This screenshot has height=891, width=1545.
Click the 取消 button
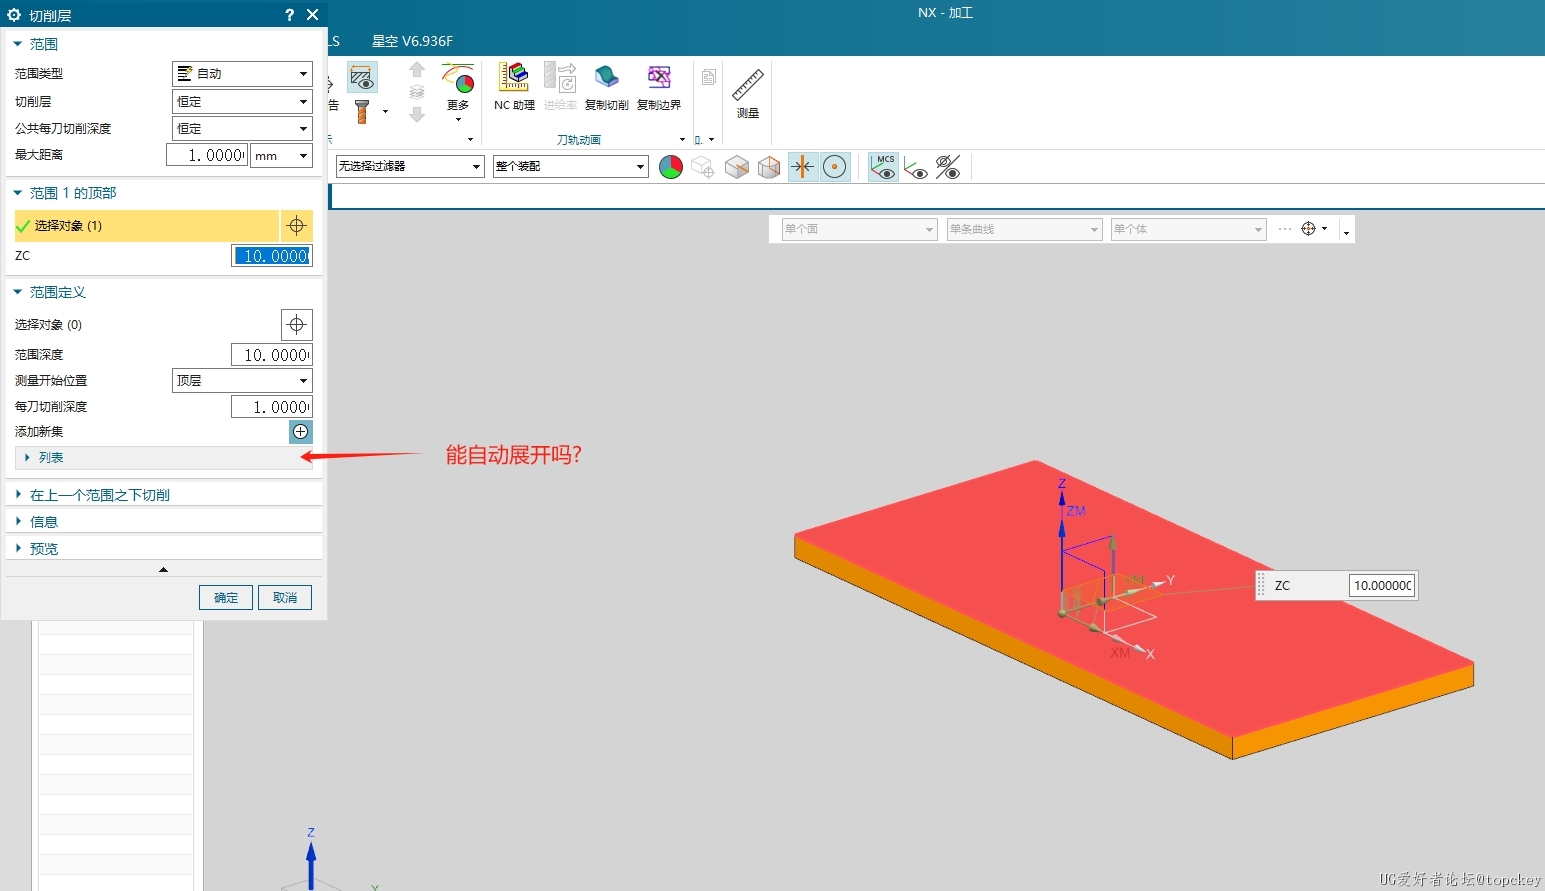click(x=285, y=597)
